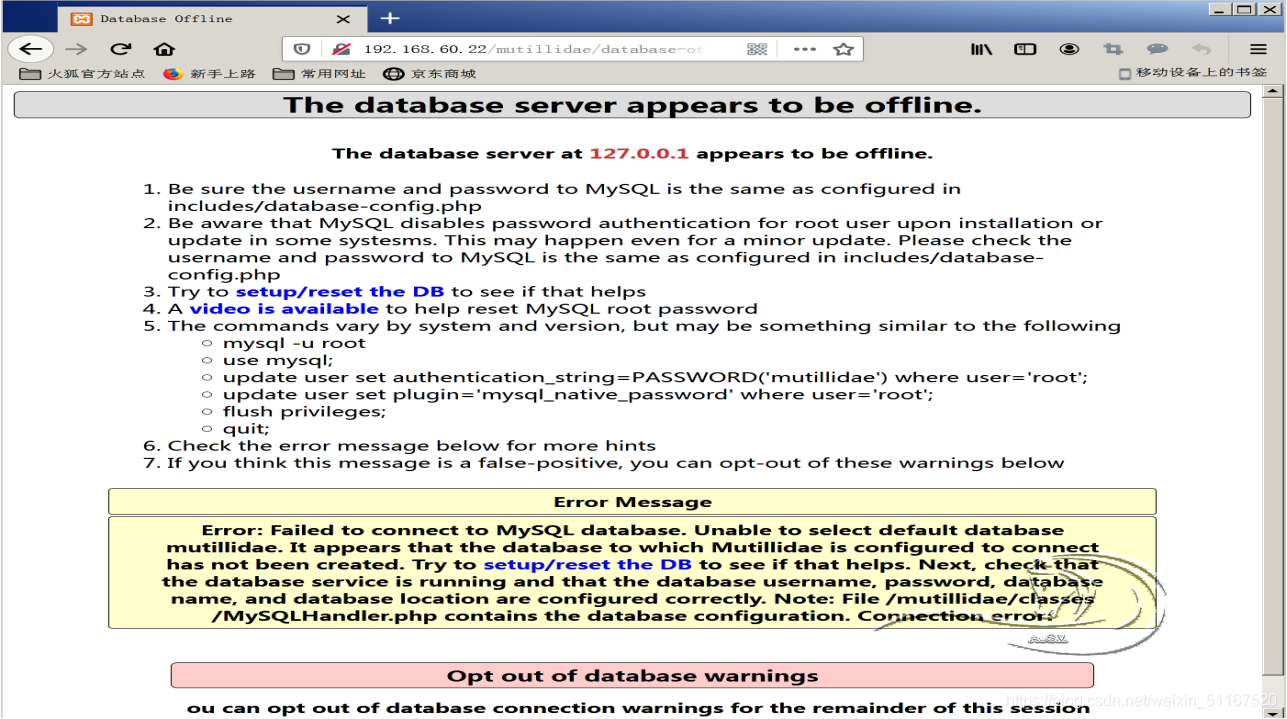Click the update user set authentication_string line

[655, 378]
